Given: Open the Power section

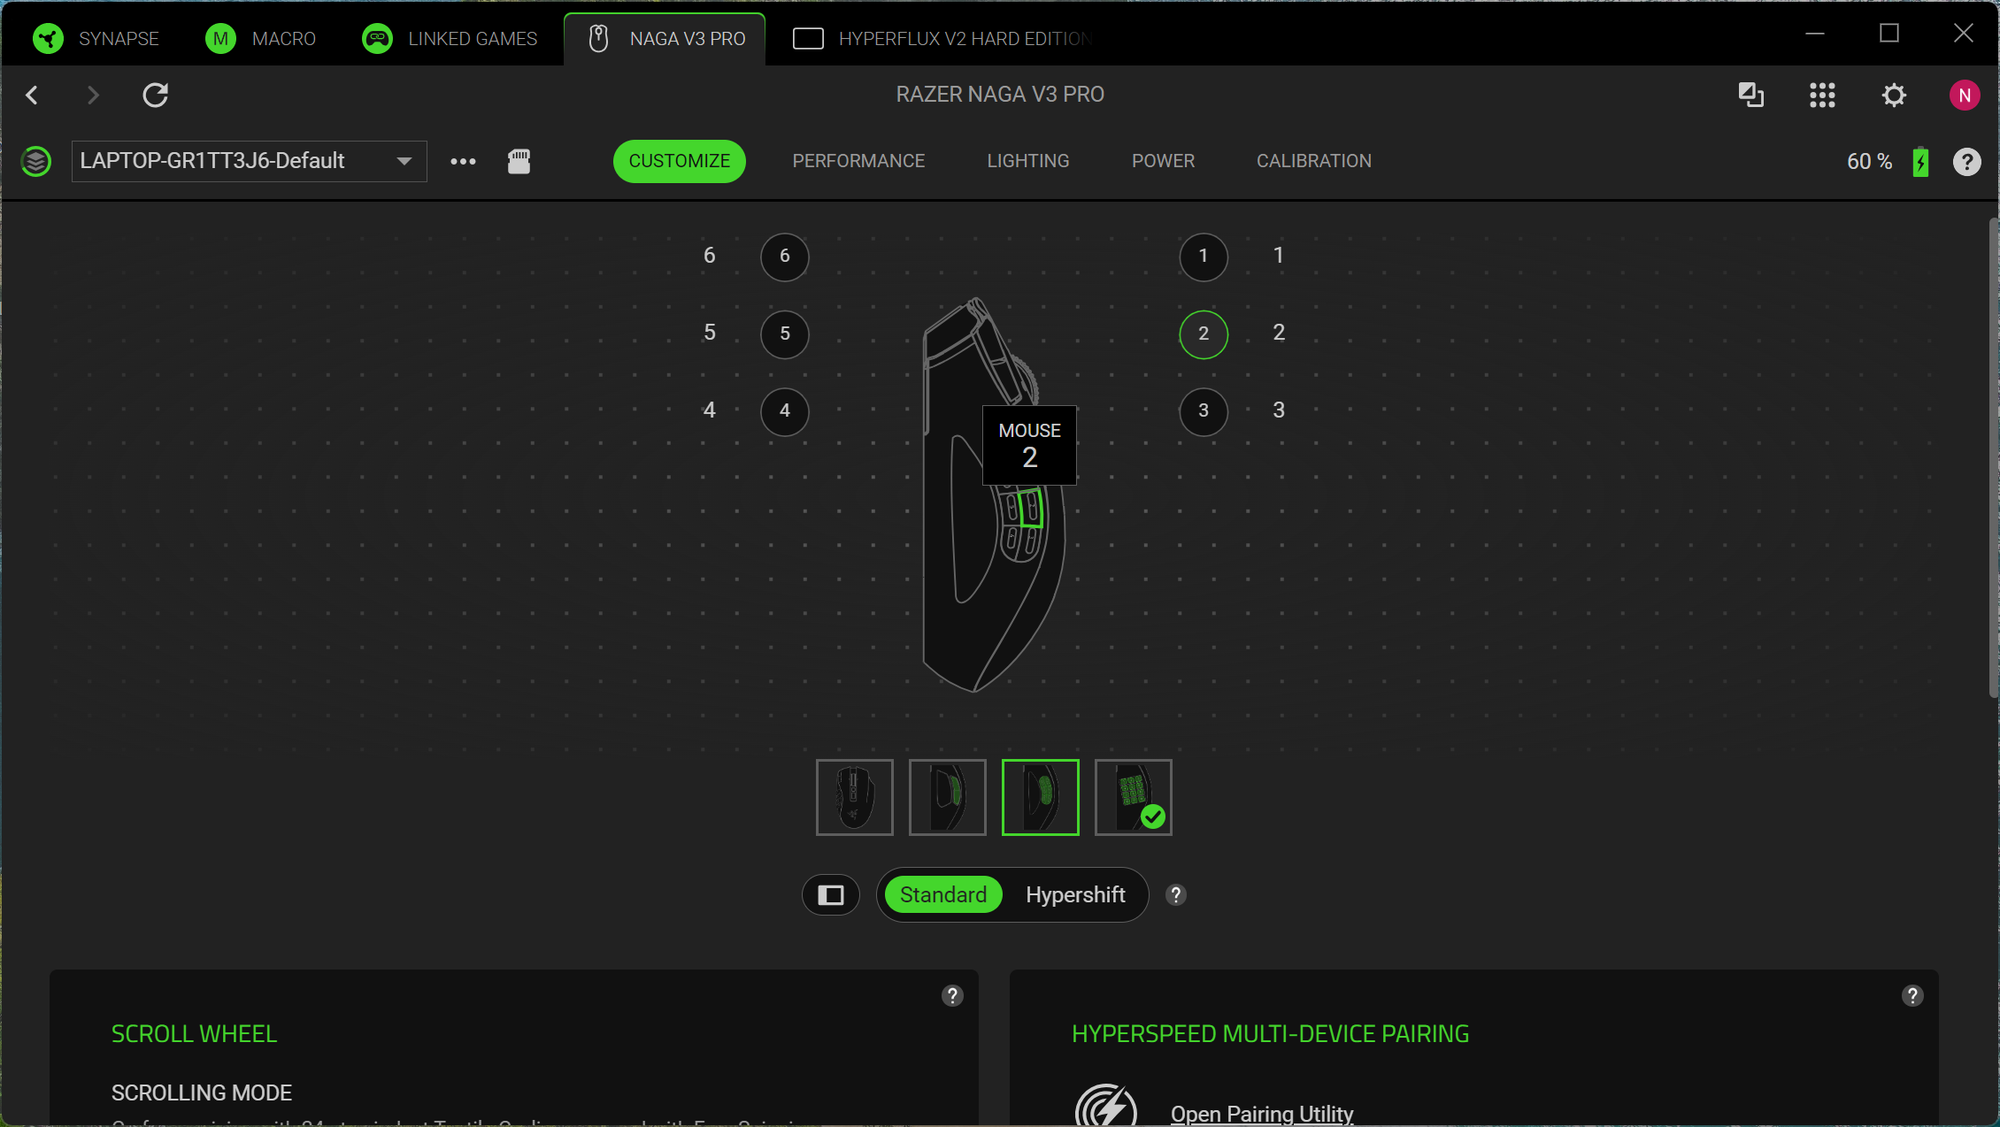Looking at the screenshot, I should click(x=1163, y=161).
